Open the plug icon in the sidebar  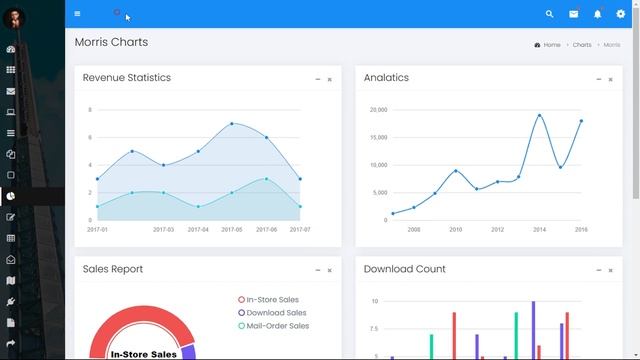(11, 302)
